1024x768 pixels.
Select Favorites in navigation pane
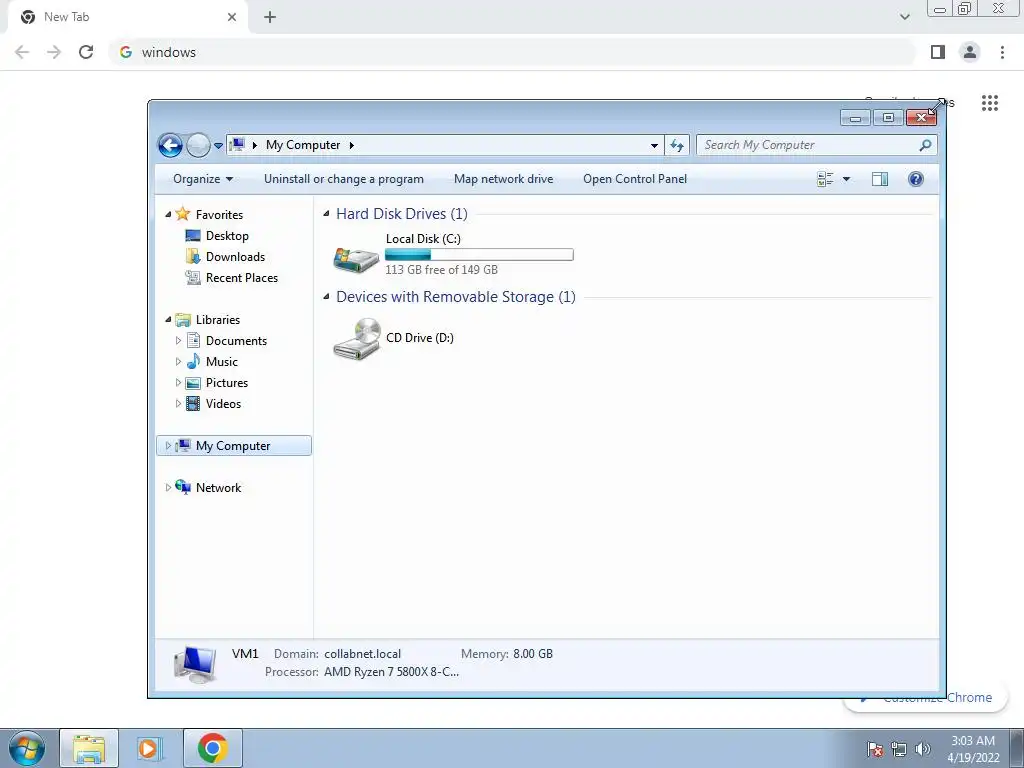219,215
